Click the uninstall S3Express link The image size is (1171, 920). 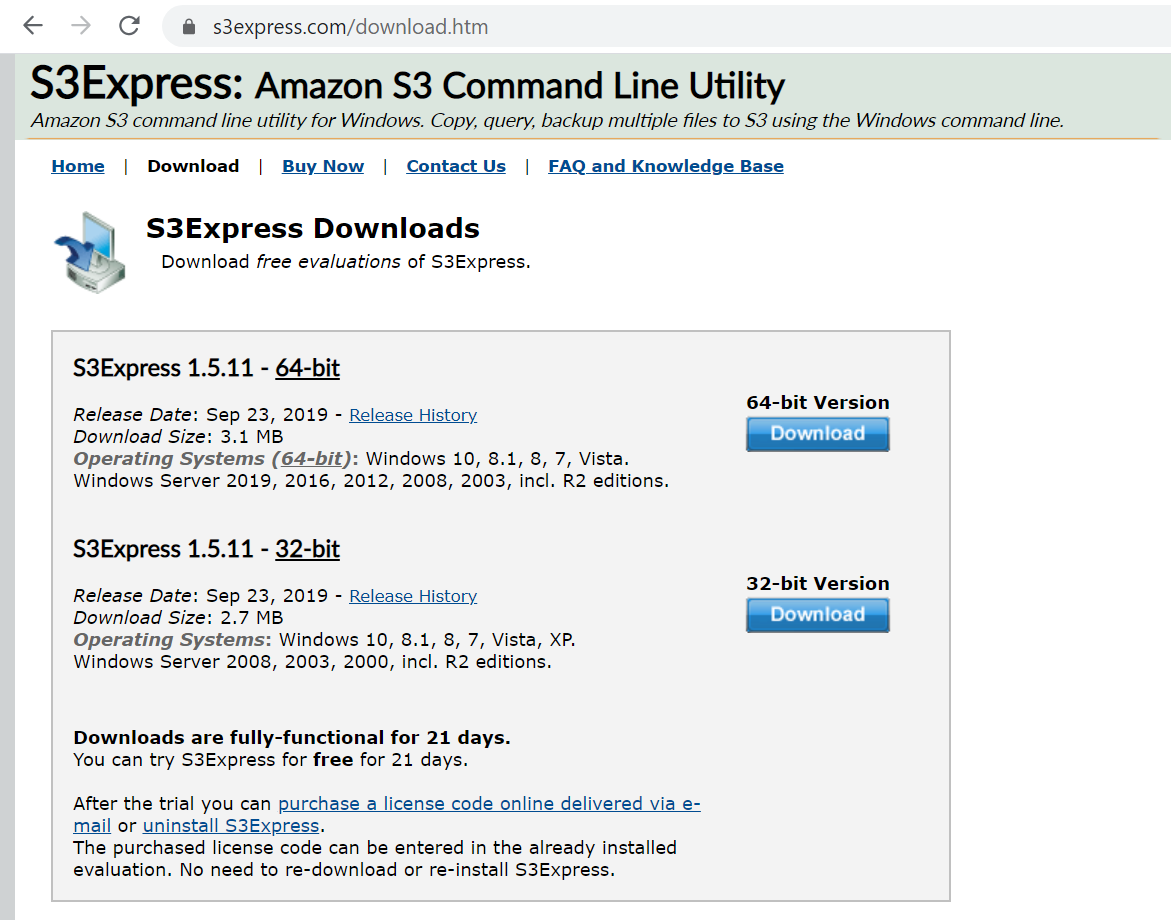231,826
